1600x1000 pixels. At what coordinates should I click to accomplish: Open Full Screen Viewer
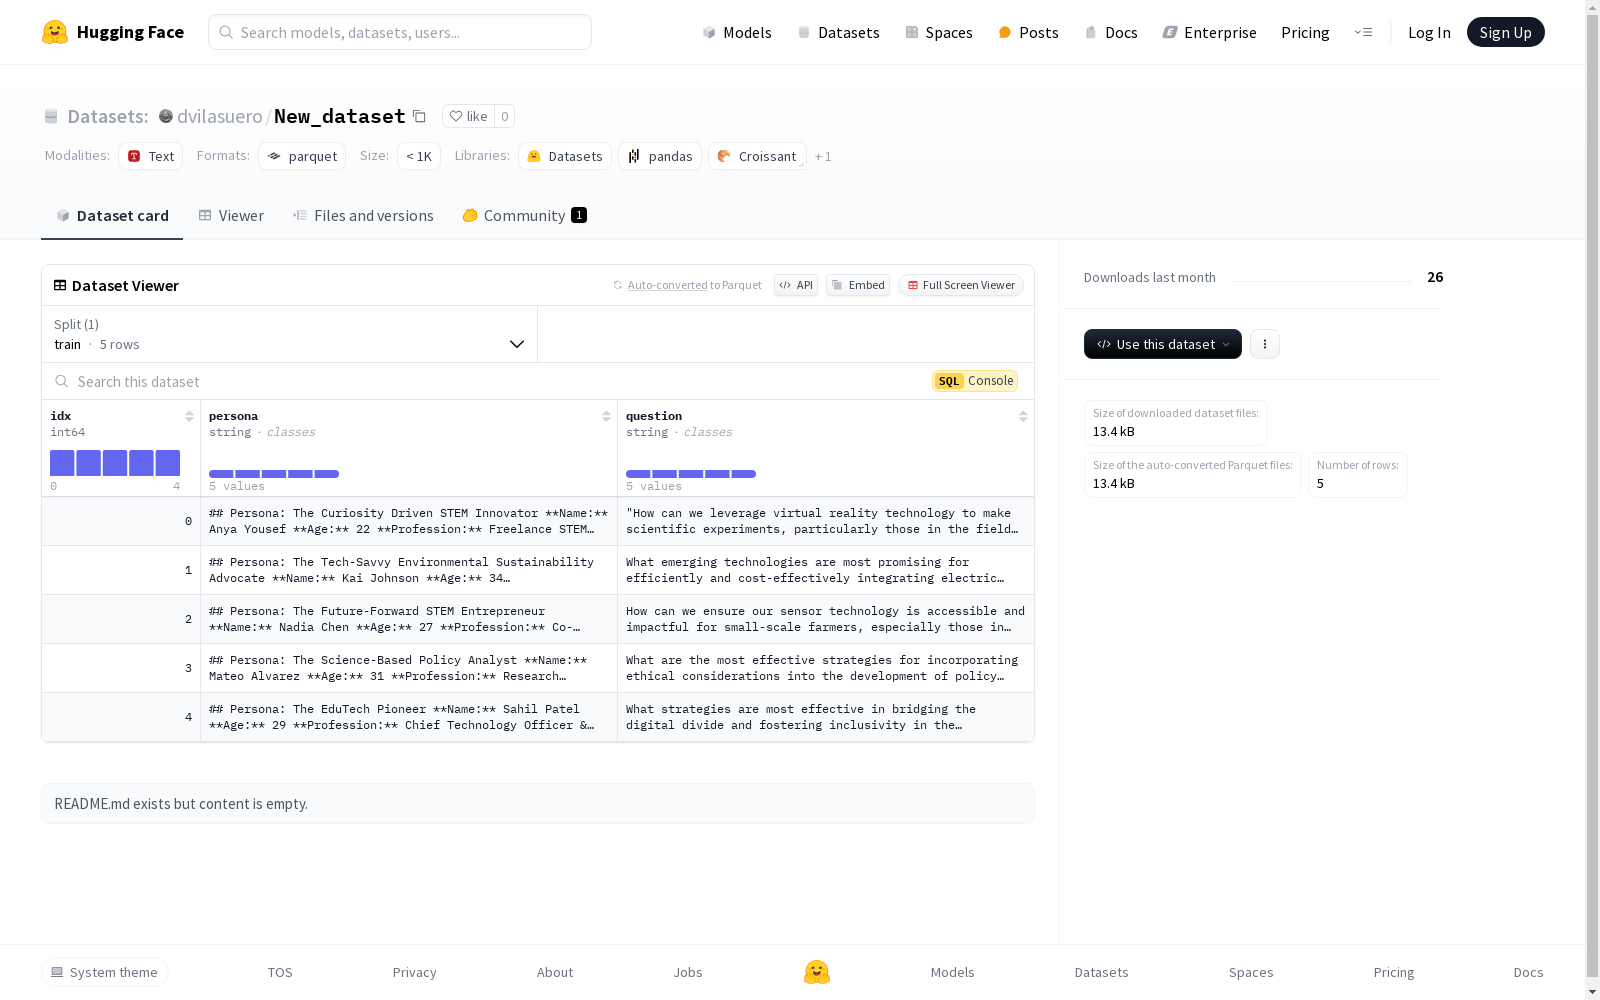pyautogui.click(x=961, y=285)
